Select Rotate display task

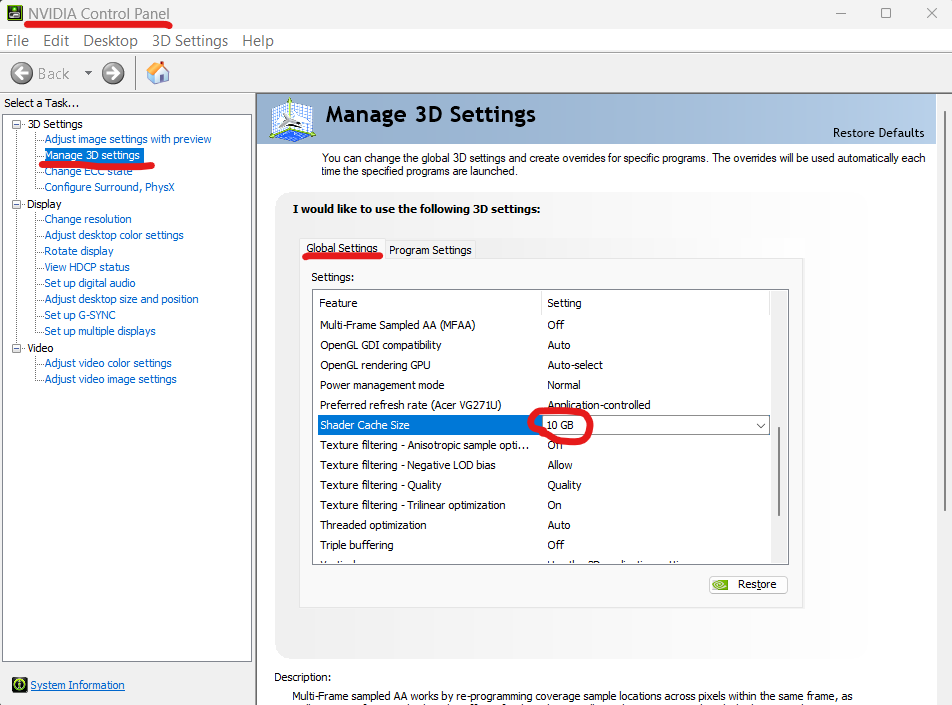coord(79,251)
